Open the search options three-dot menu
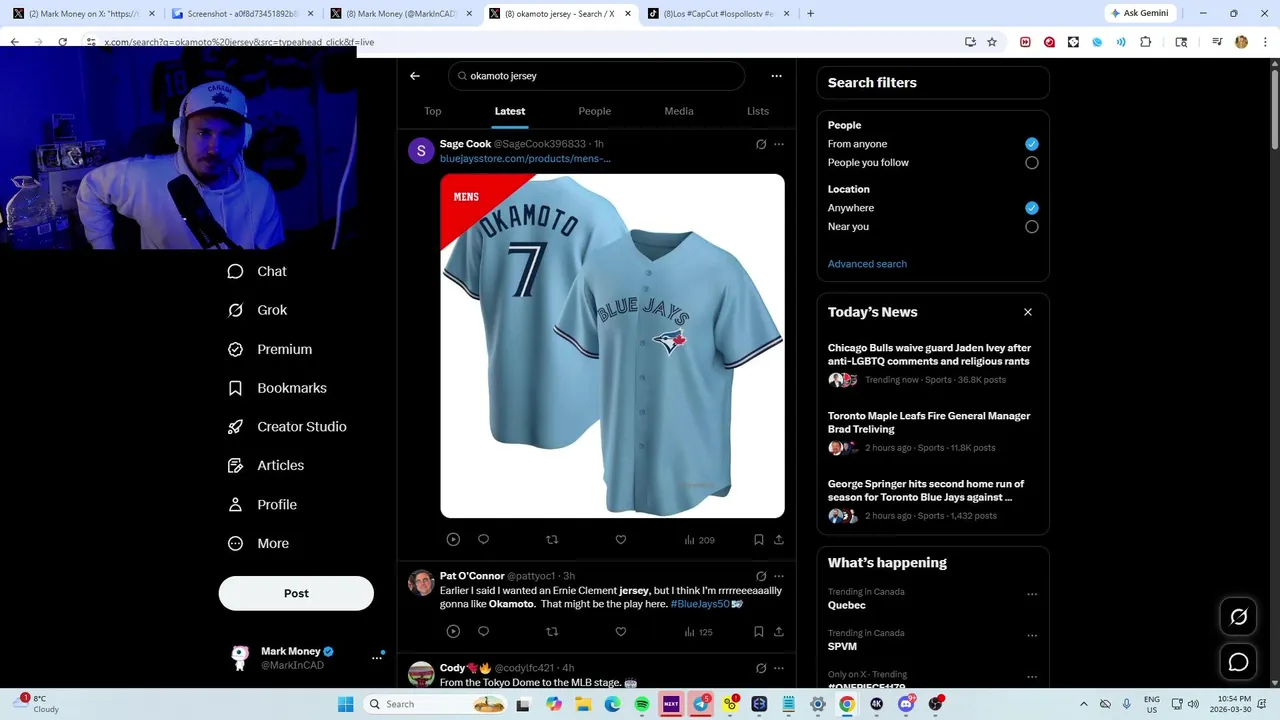The image size is (1280, 720). 776,76
